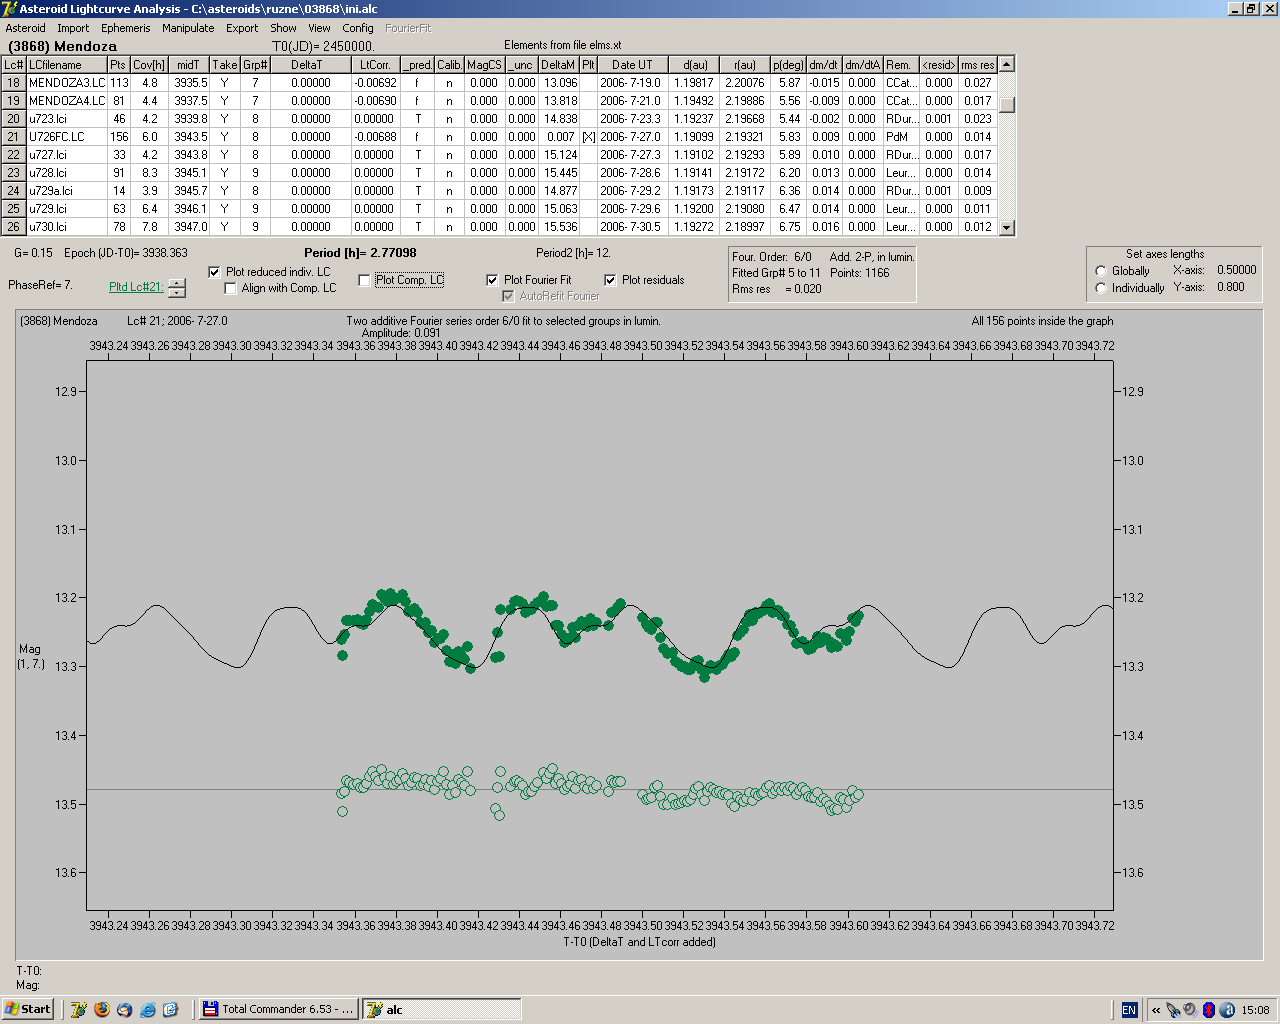
Task: Open the Import menu
Action: pyautogui.click(x=73, y=28)
